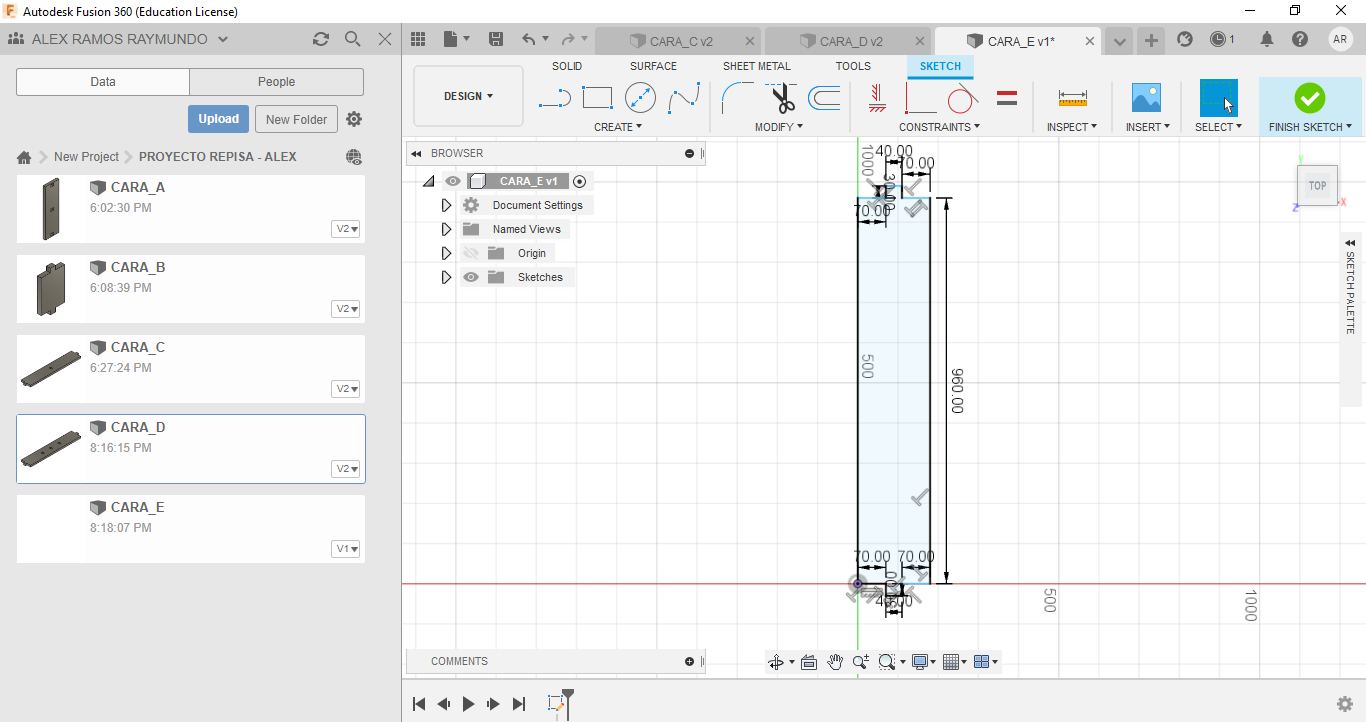Collapse the CARA_E v1 root node

[x=428, y=181]
